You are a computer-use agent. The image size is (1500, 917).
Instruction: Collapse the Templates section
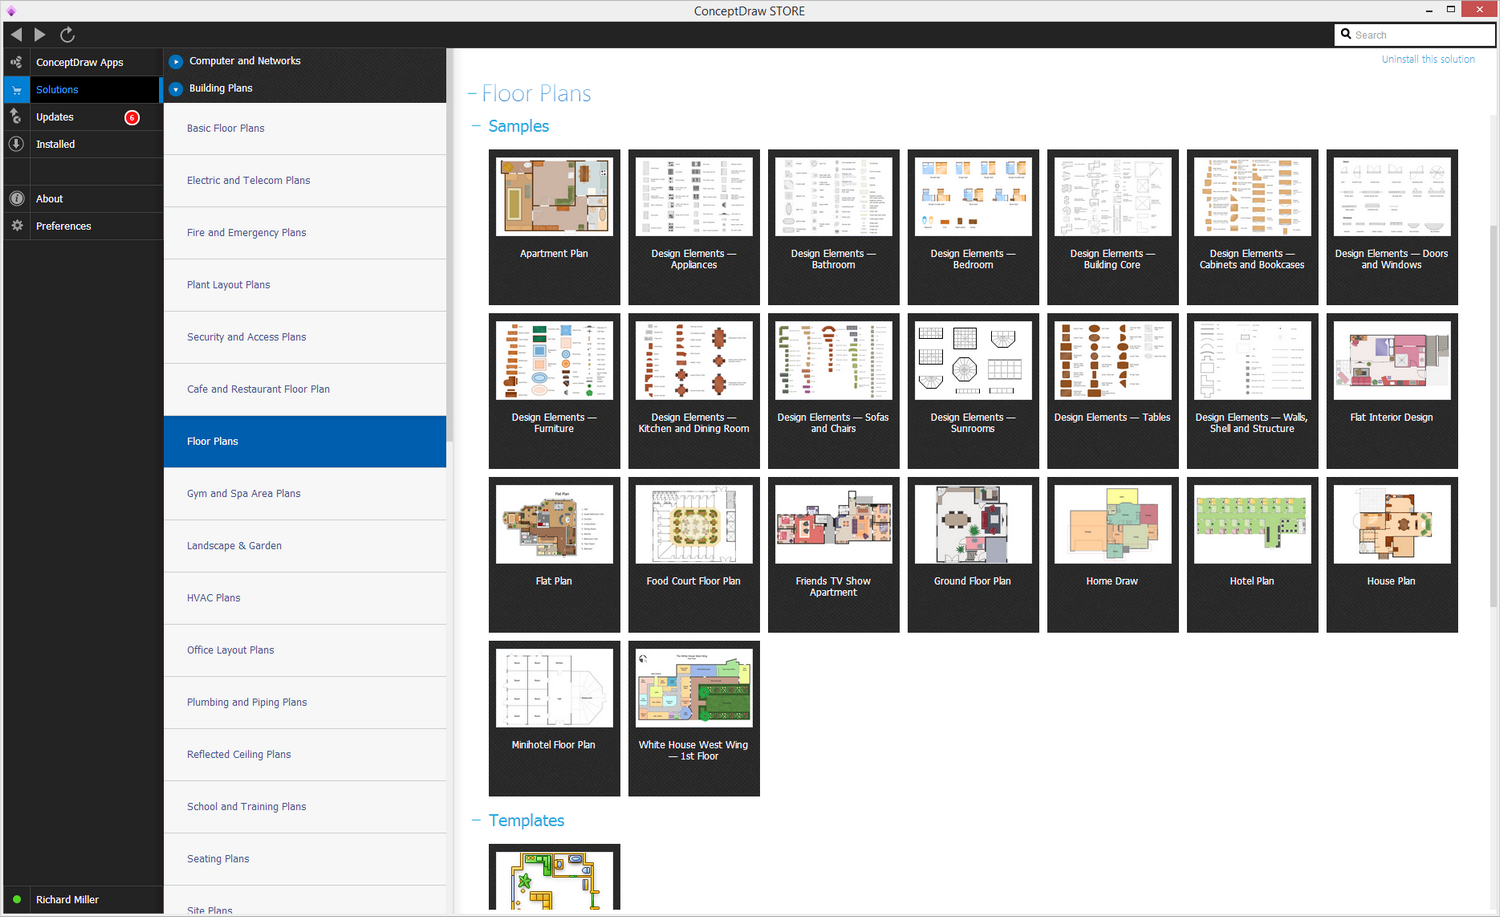pos(476,821)
